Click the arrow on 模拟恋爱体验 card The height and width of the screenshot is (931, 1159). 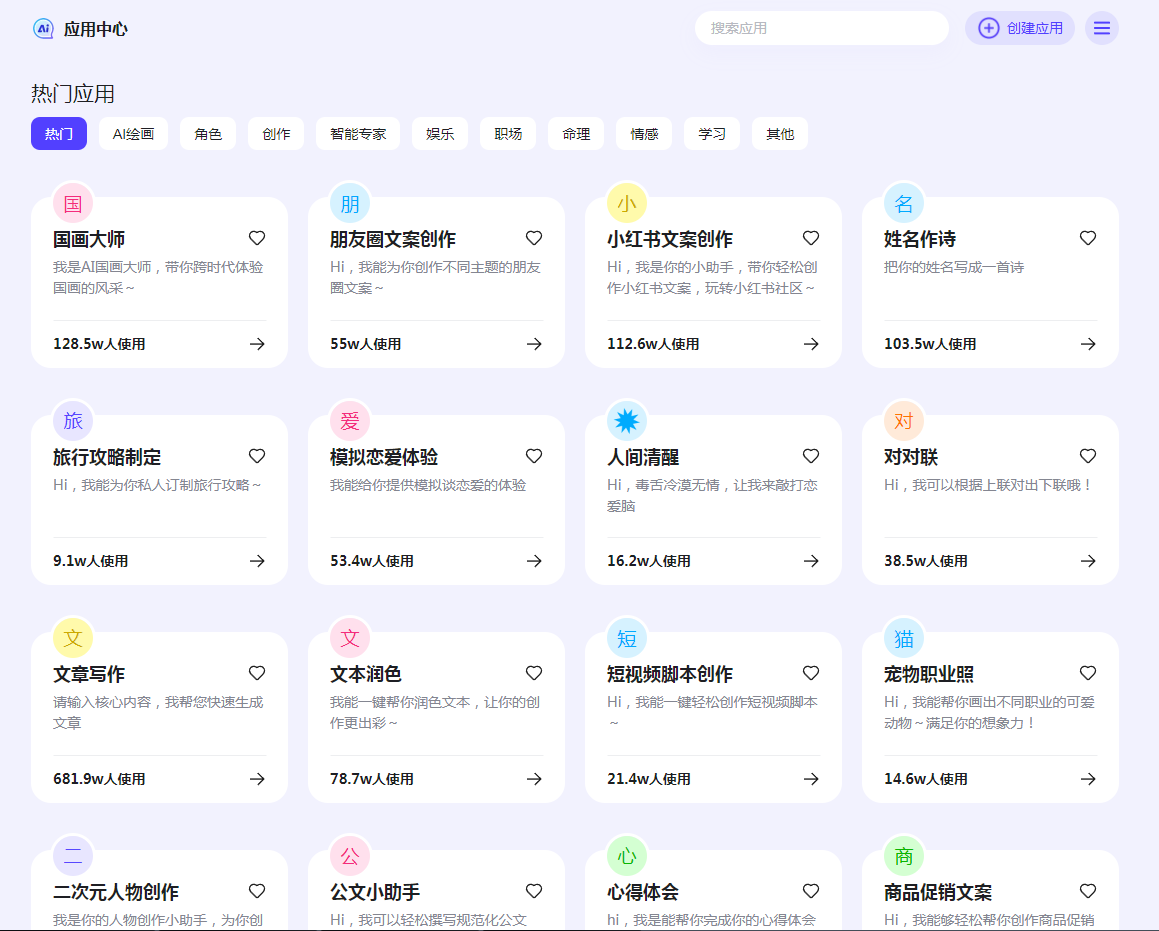coord(534,561)
